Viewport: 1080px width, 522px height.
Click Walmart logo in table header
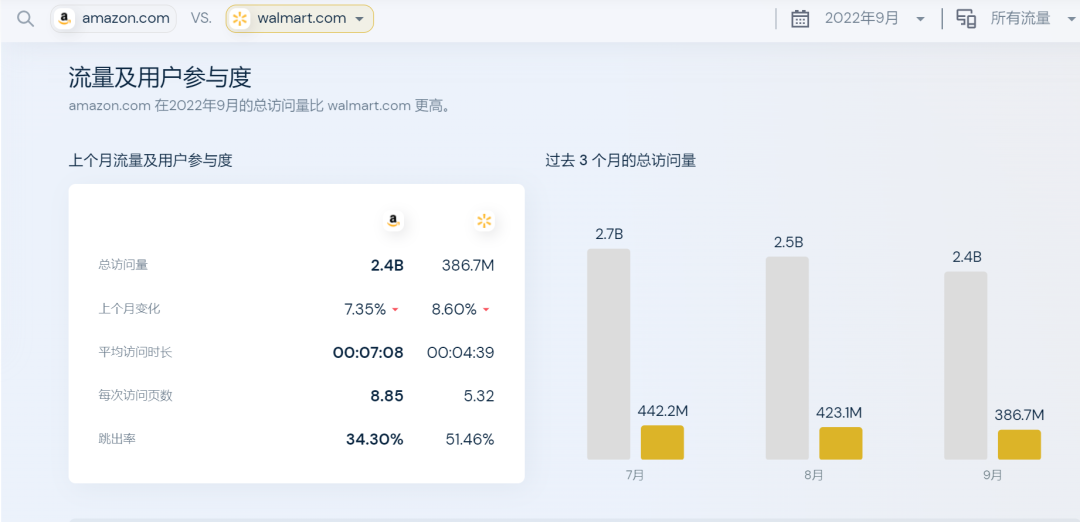(x=484, y=221)
